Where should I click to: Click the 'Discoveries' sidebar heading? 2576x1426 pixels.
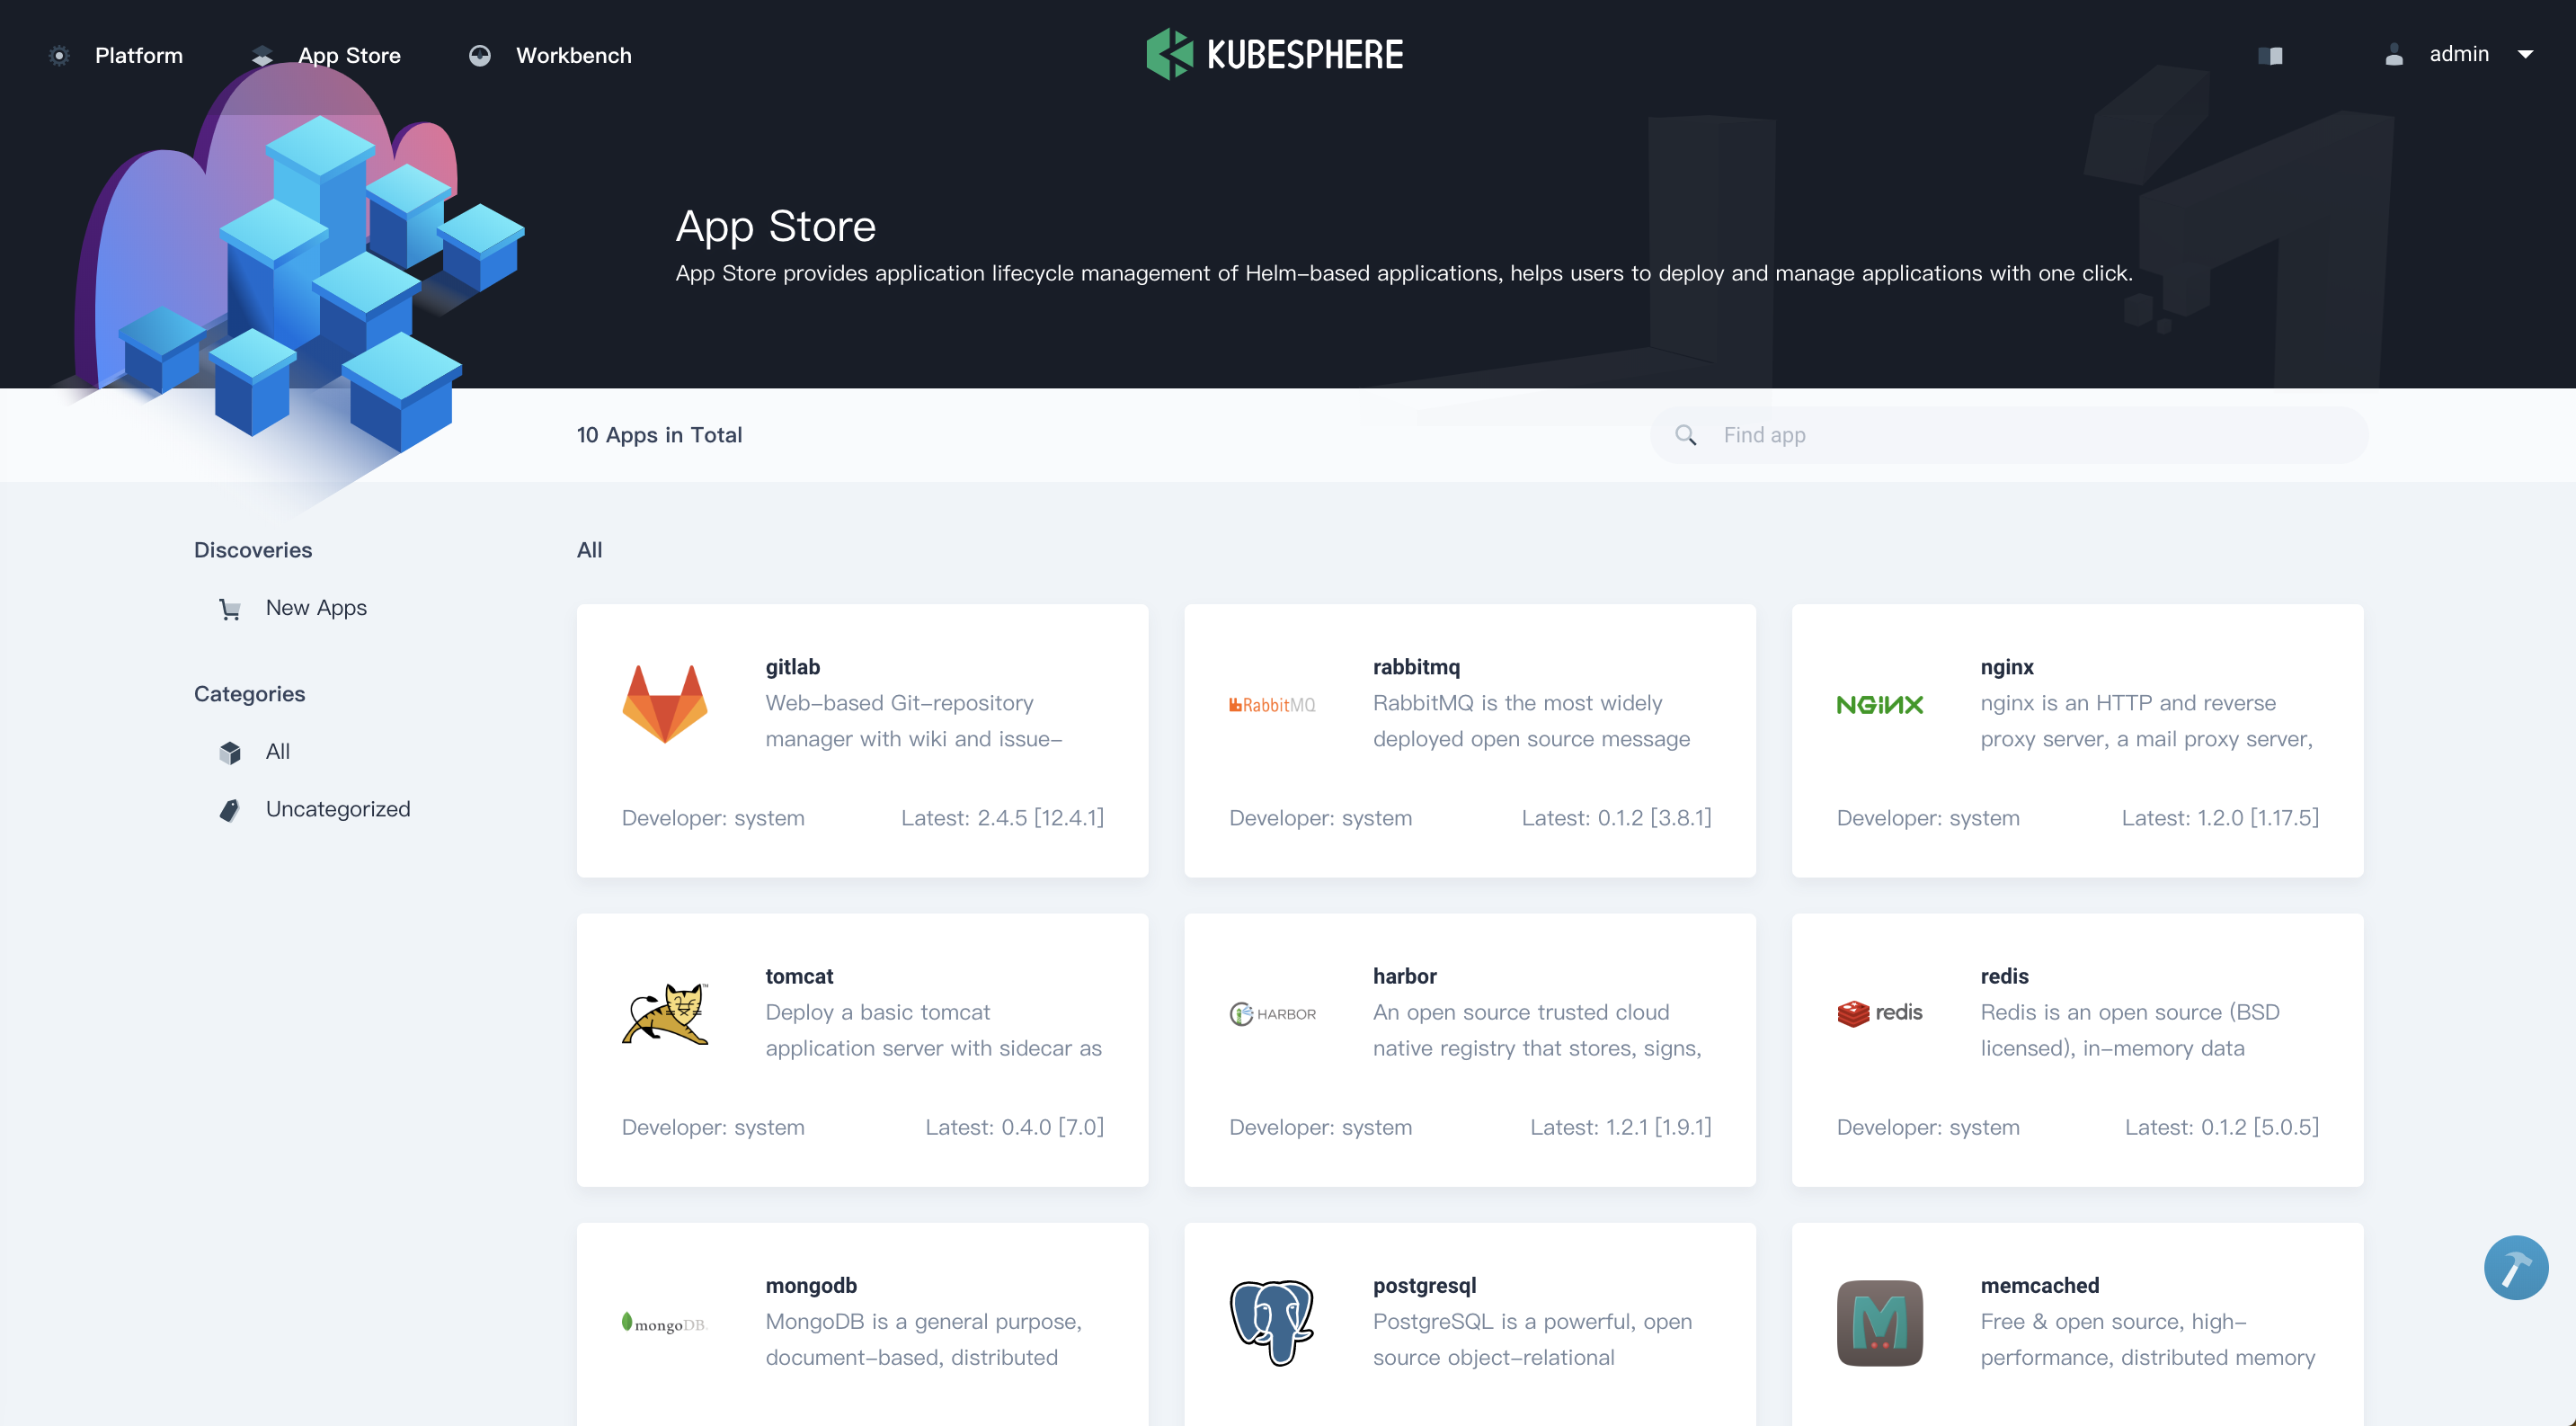pos(253,550)
